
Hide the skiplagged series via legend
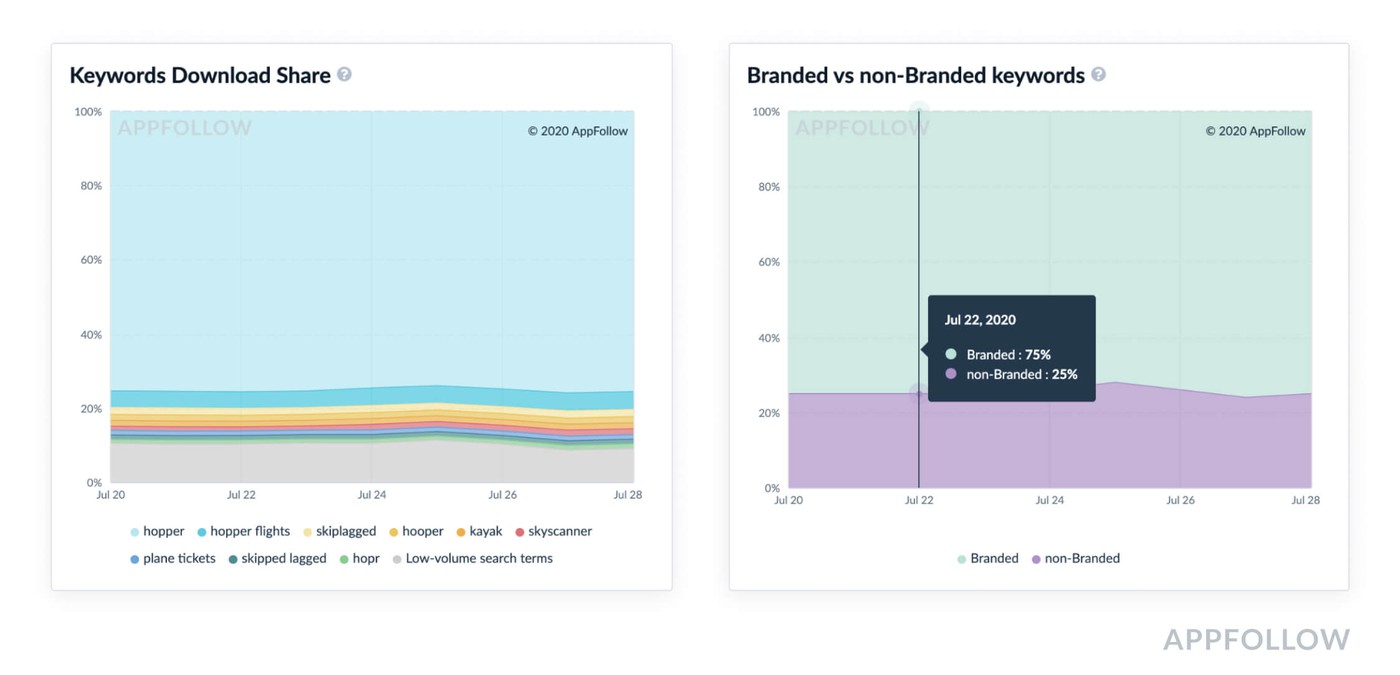tap(339, 532)
